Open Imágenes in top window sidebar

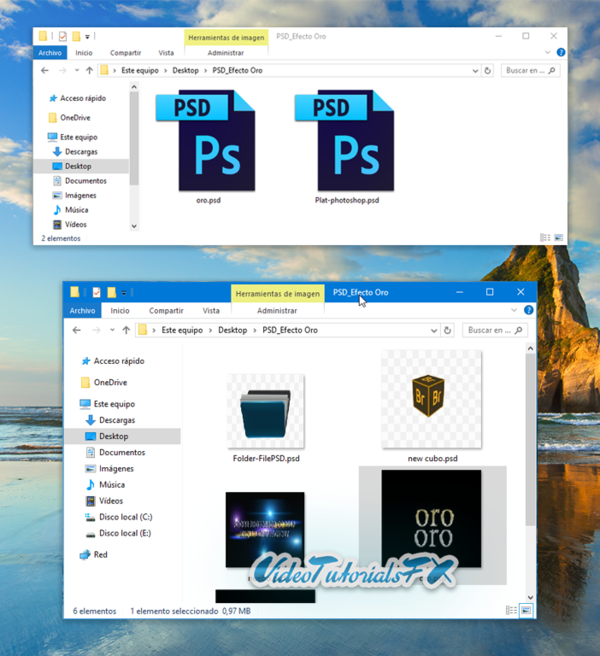click(74, 195)
